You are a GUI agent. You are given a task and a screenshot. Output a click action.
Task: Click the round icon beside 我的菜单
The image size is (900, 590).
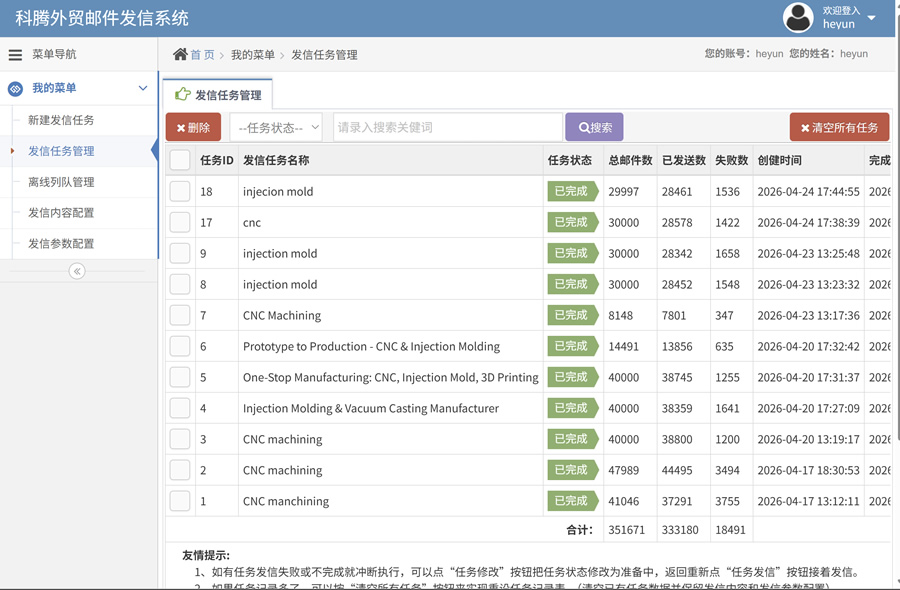pos(15,89)
